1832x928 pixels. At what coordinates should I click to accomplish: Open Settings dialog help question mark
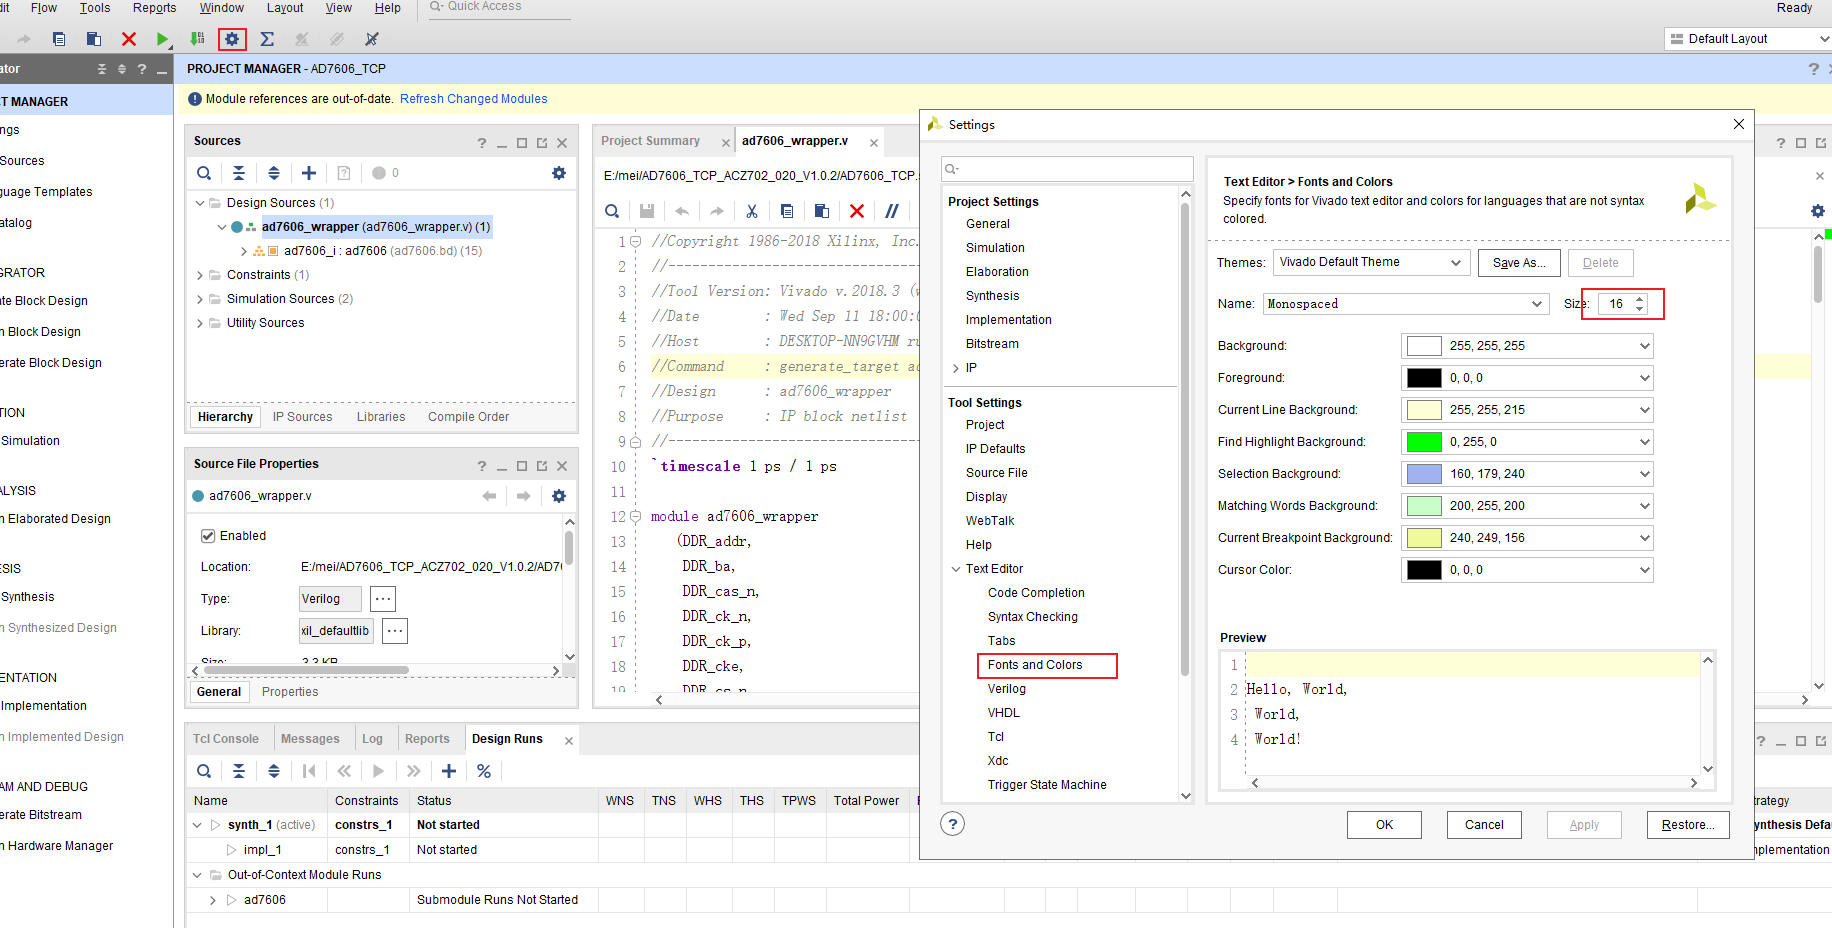(x=953, y=824)
